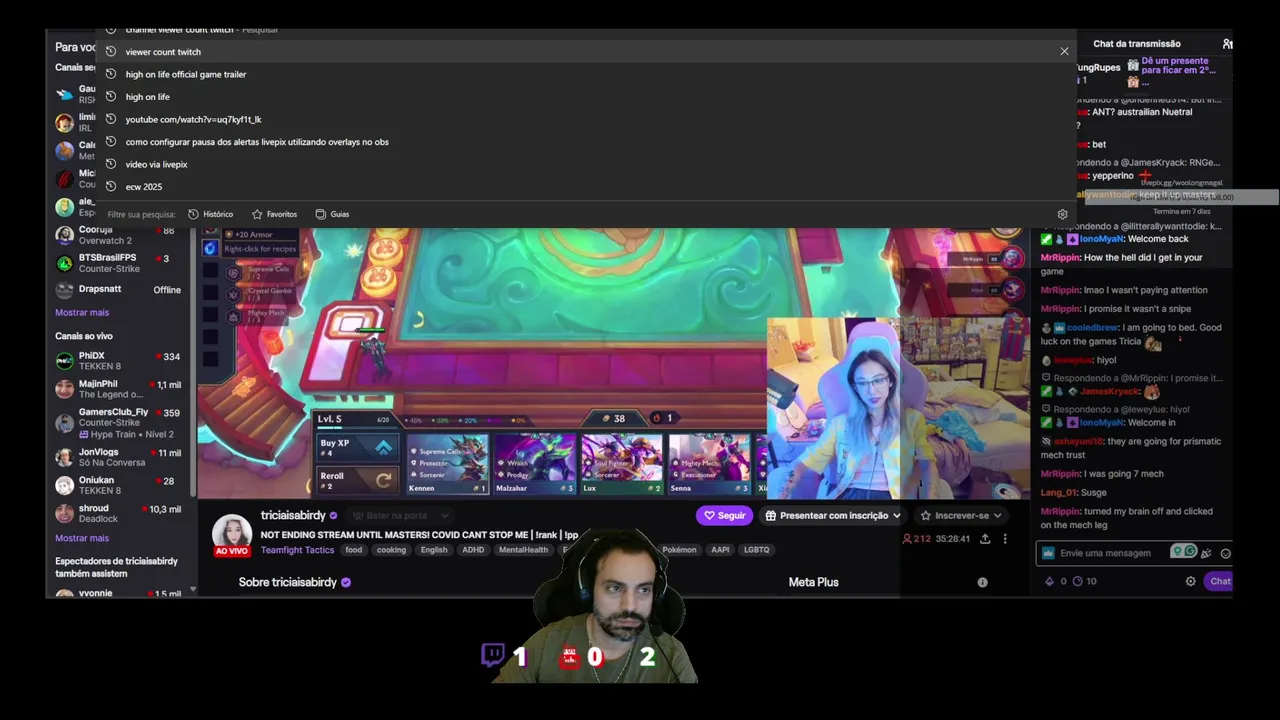Click the 'MentalHealth' stream tag
This screenshot has width=1280, height=720.
(523, 550)
